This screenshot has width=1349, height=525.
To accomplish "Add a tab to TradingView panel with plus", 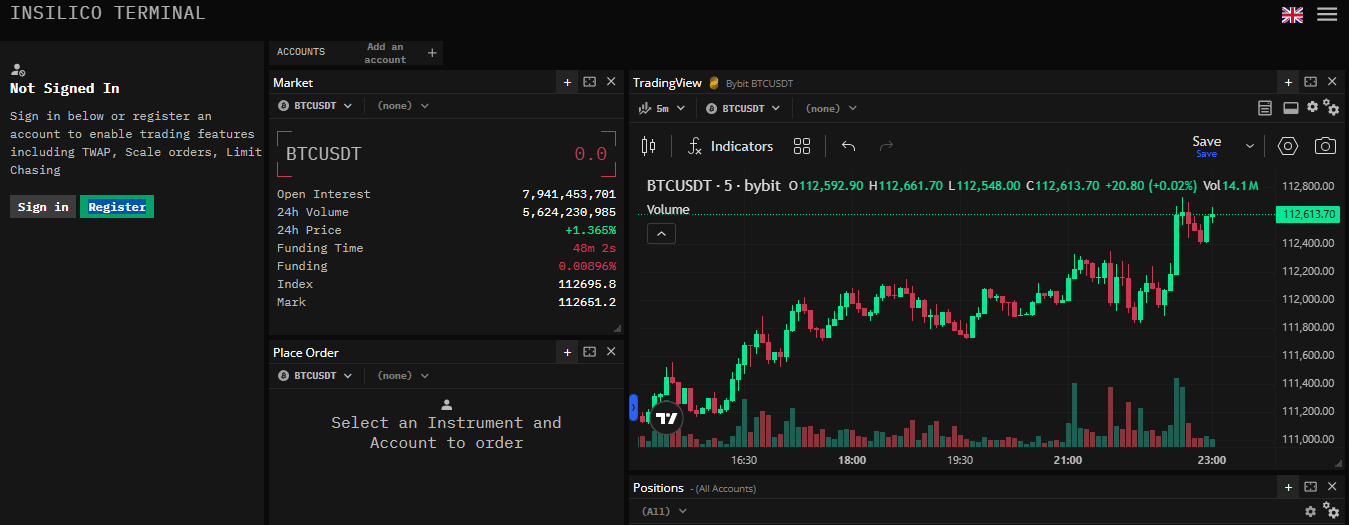I will pos(1288,82).
